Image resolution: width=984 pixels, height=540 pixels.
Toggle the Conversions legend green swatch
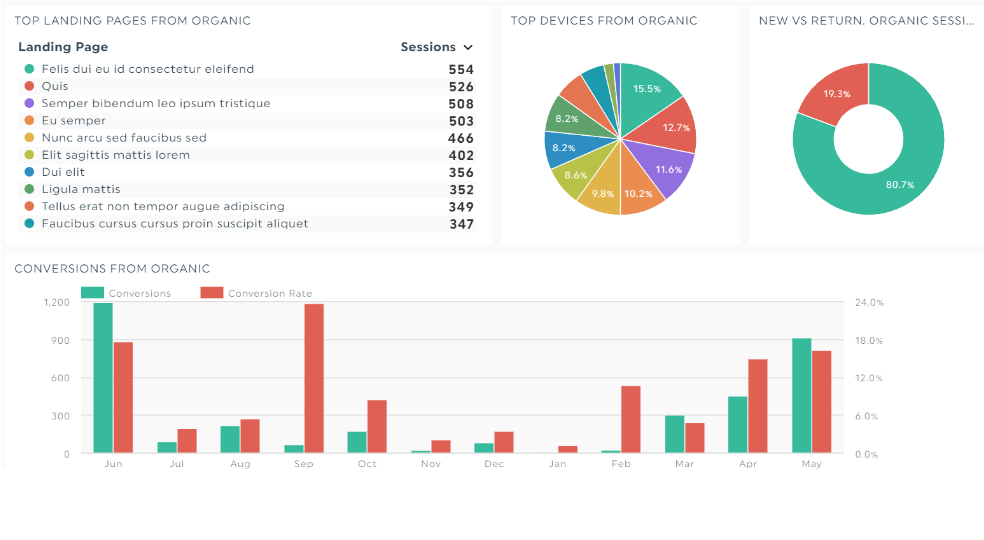[92, 293]
